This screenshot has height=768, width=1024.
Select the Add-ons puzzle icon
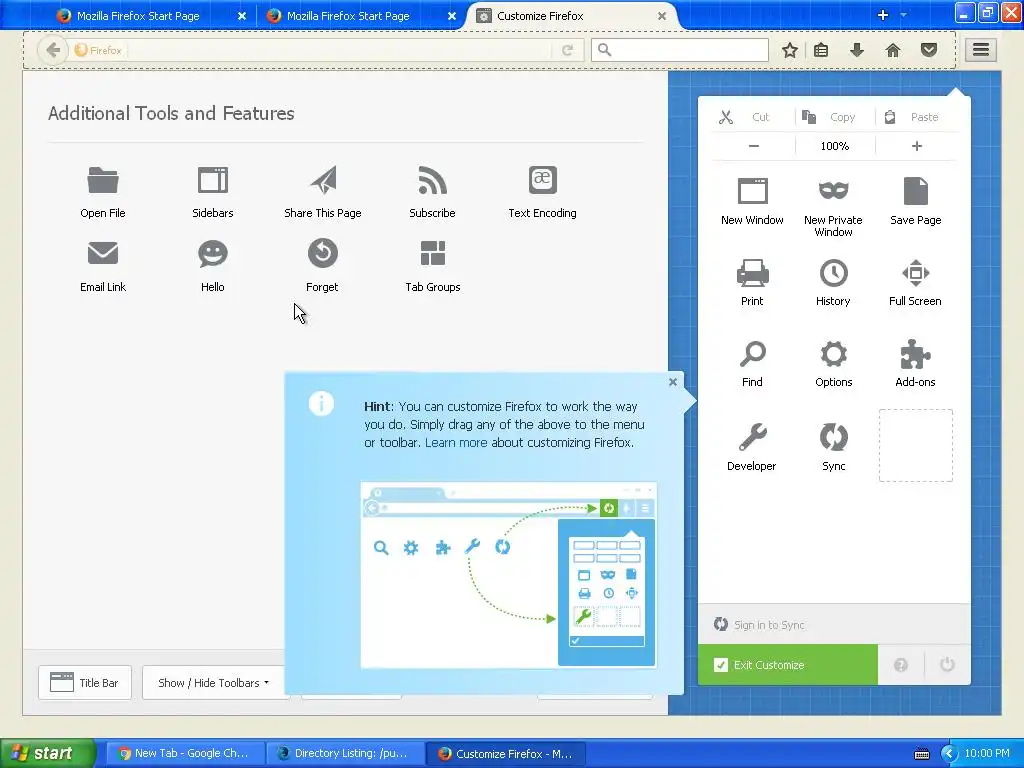pyautogui.click(x=916, y=355)
